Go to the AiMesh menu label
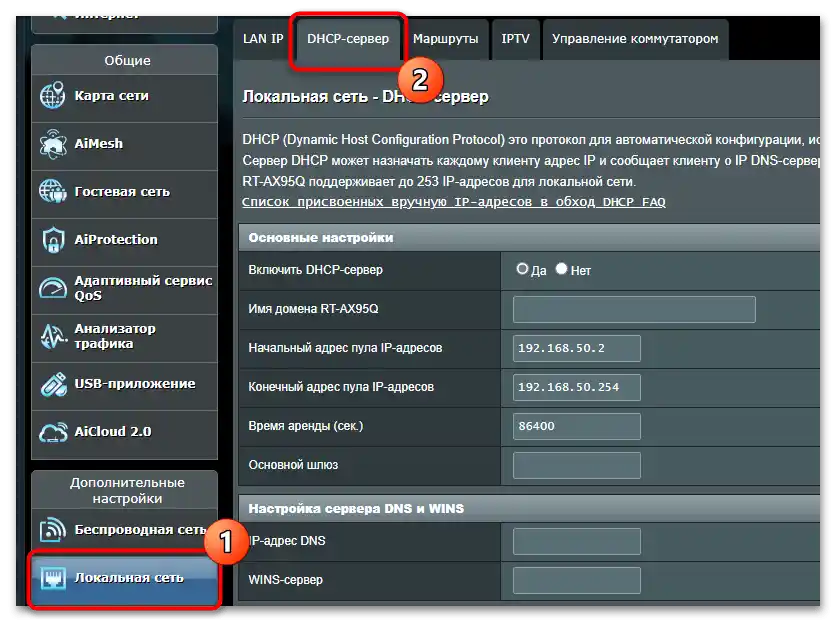Image resolution: width=836 pixels, height=622 pixels. [99, 144]
